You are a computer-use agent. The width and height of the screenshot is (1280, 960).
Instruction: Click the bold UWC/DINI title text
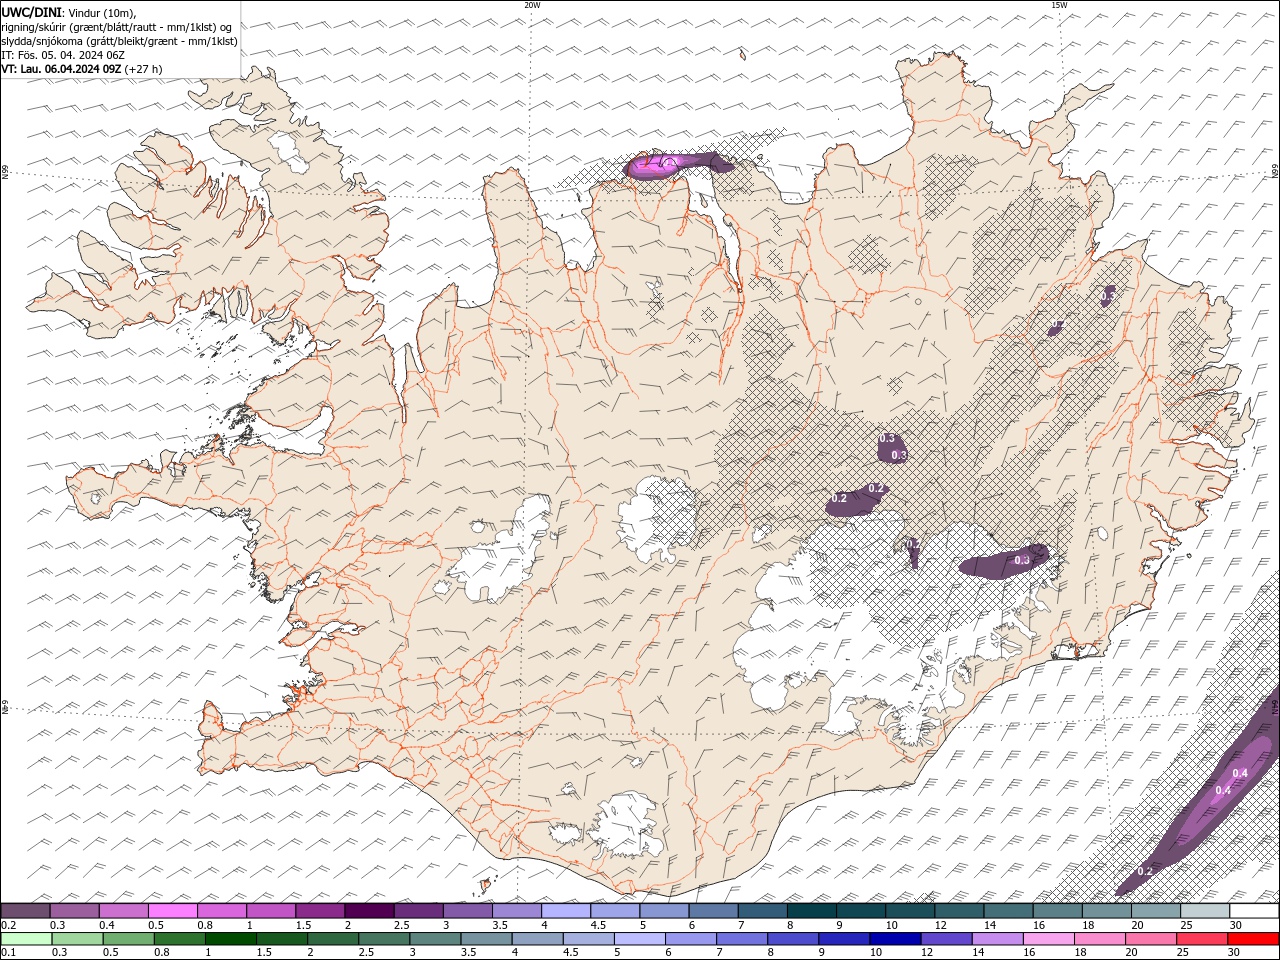coord(31,12)
